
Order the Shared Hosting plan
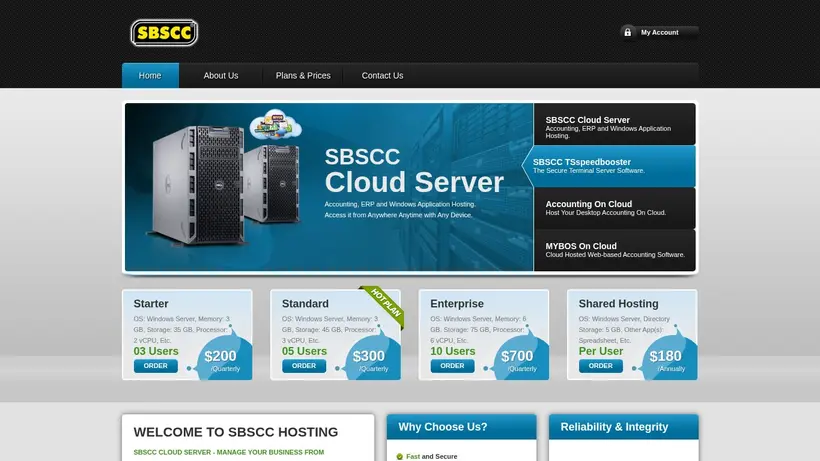coord(600,366)
